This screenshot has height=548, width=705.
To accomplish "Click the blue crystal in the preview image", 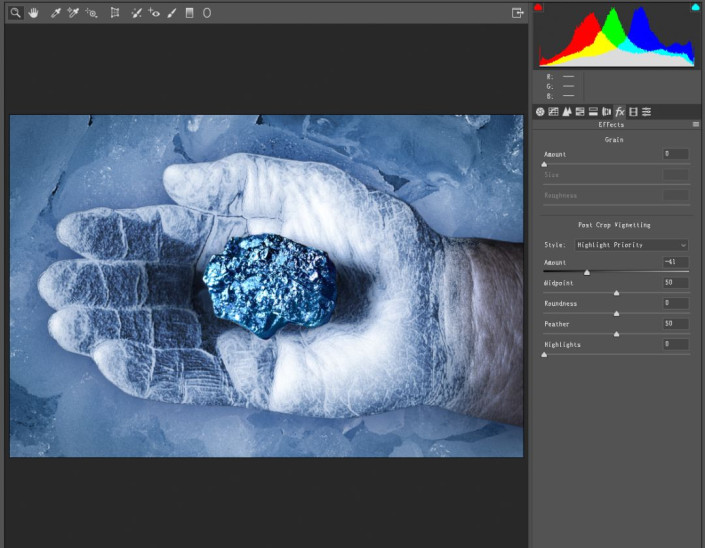I will pyautogui.click(x=270, y=285).
